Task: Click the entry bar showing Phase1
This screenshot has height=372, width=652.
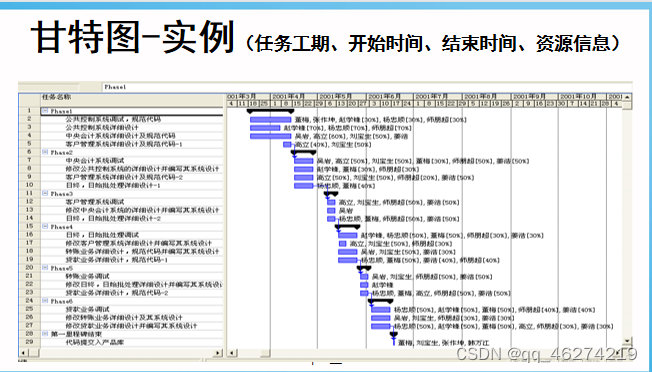Action: pos(367,87)
